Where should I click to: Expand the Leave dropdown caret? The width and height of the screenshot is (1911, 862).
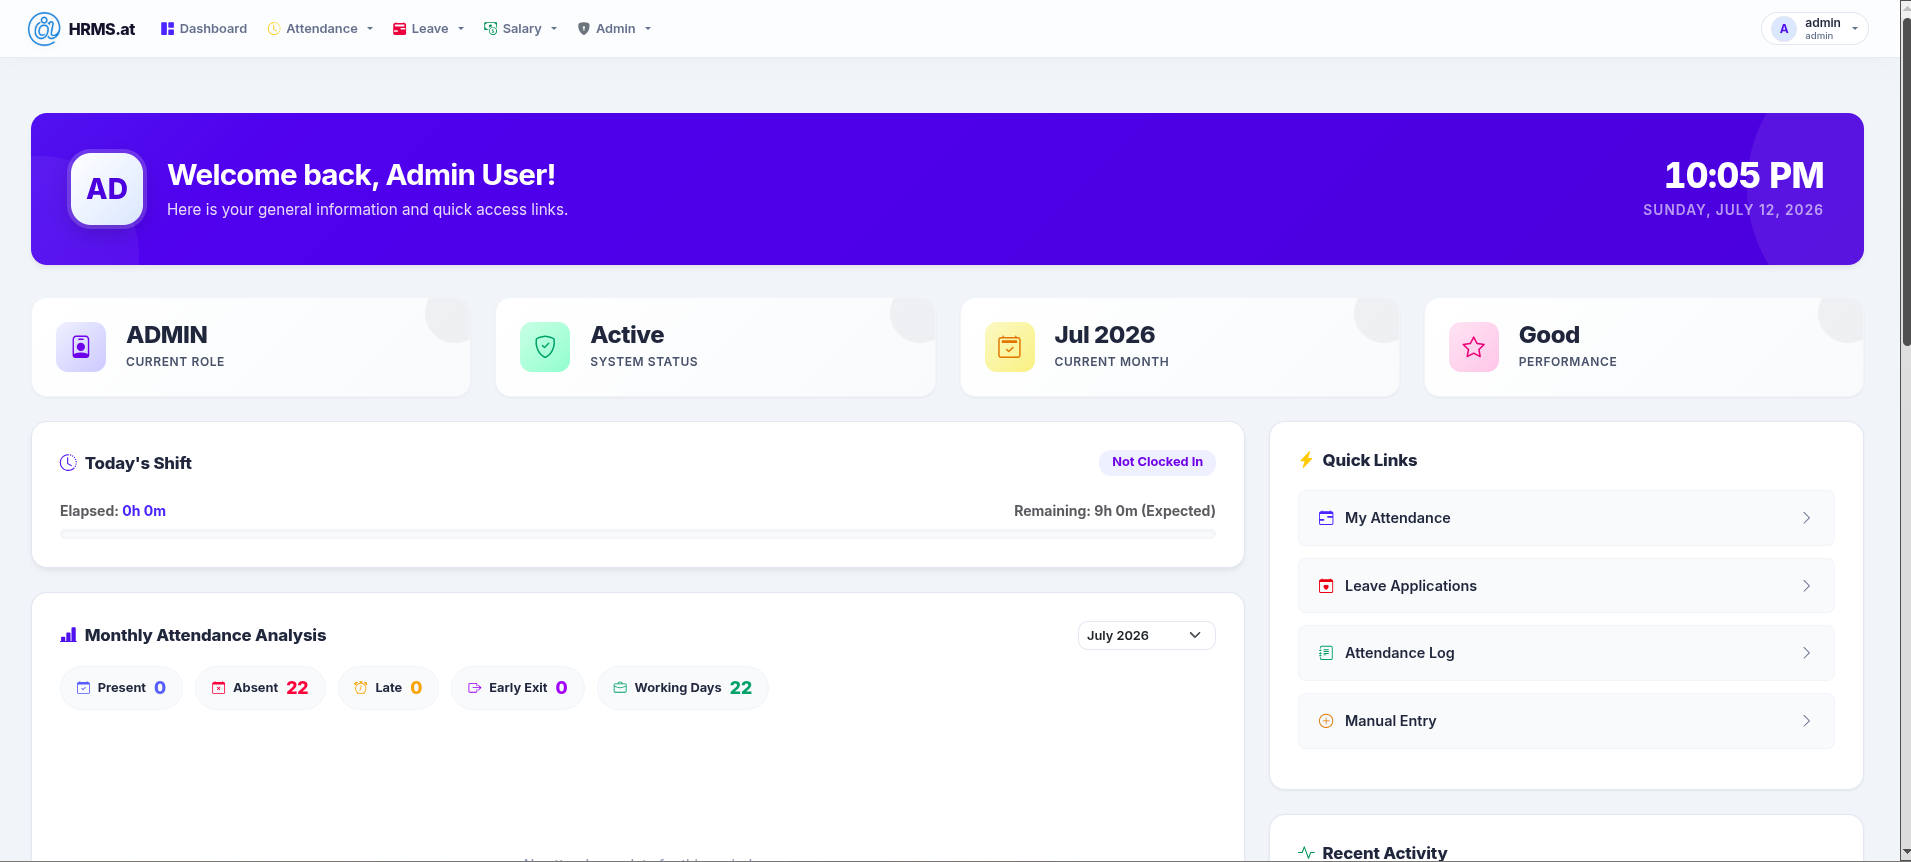tap(461, 29)
